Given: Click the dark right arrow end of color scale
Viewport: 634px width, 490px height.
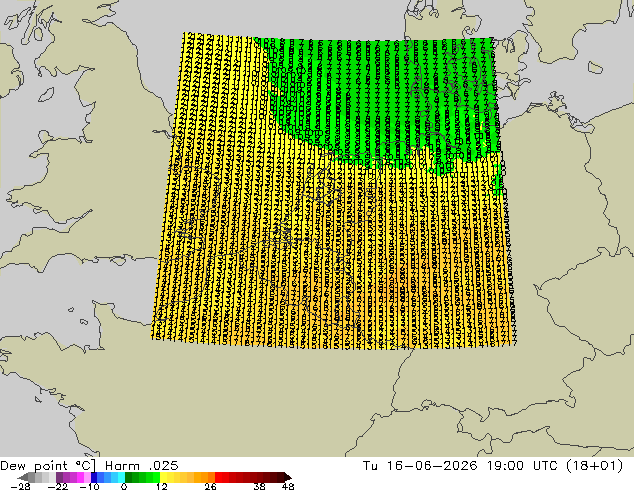Looking at the screenshot, I should click(x=287, y=477).
